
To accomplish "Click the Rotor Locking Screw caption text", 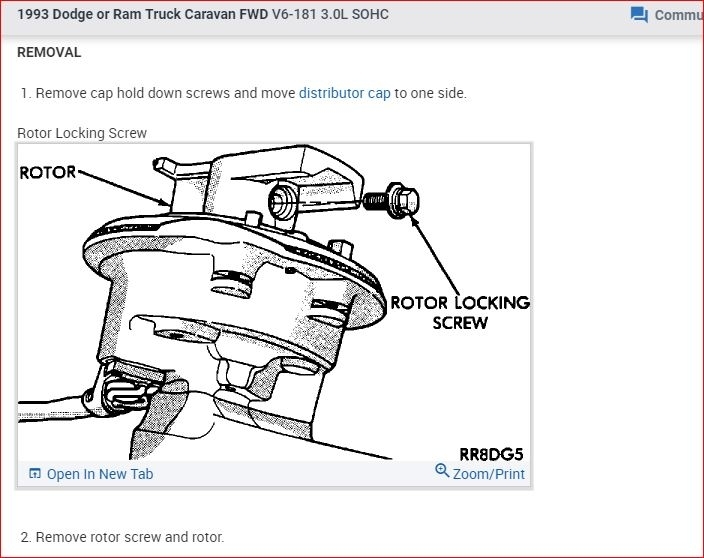I will [82, 133].
